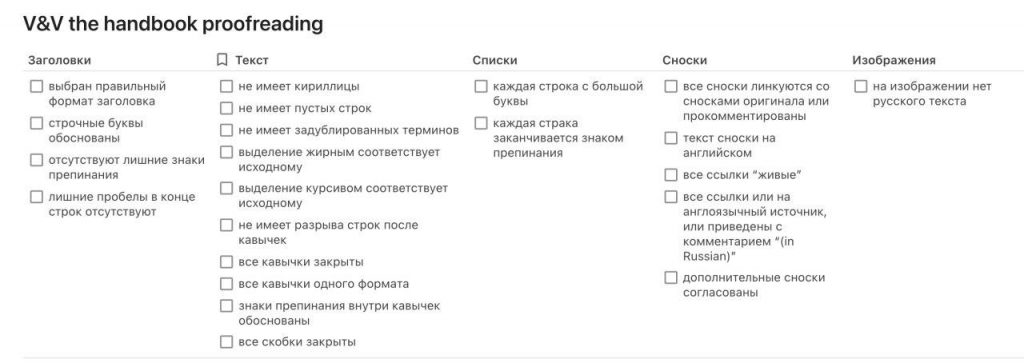Click the Сноски column header
This screenshot has height=363, width=1024.
(684, 60)
